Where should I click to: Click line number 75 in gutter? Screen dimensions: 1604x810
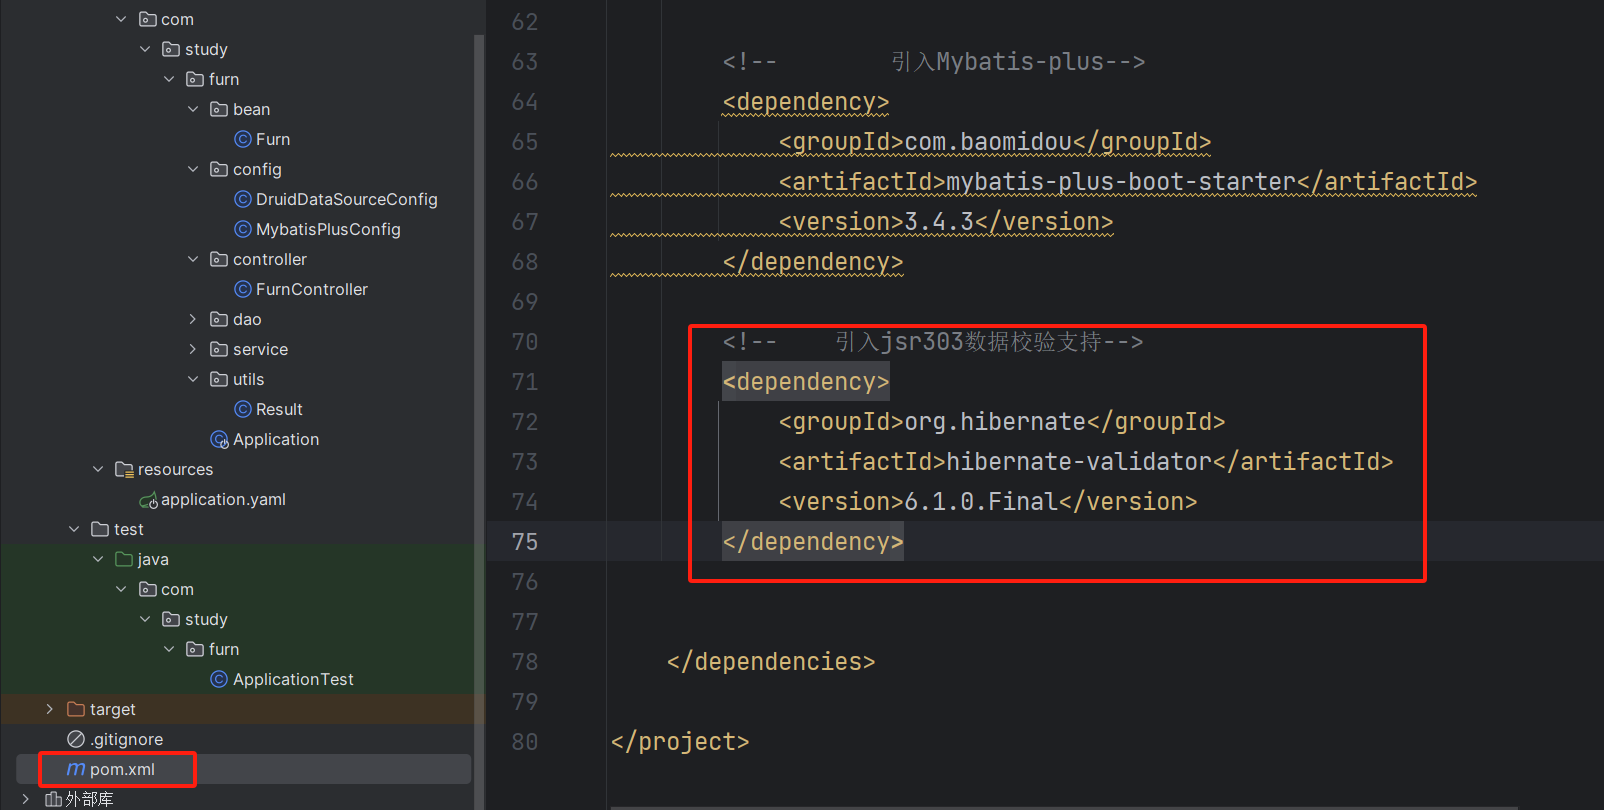click(525, 542)
